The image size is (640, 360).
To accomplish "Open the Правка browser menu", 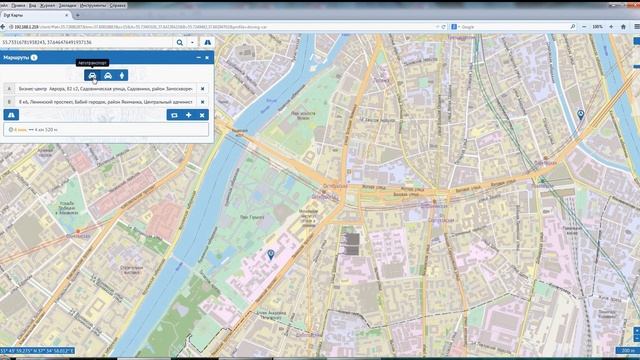I will [18, 6].
